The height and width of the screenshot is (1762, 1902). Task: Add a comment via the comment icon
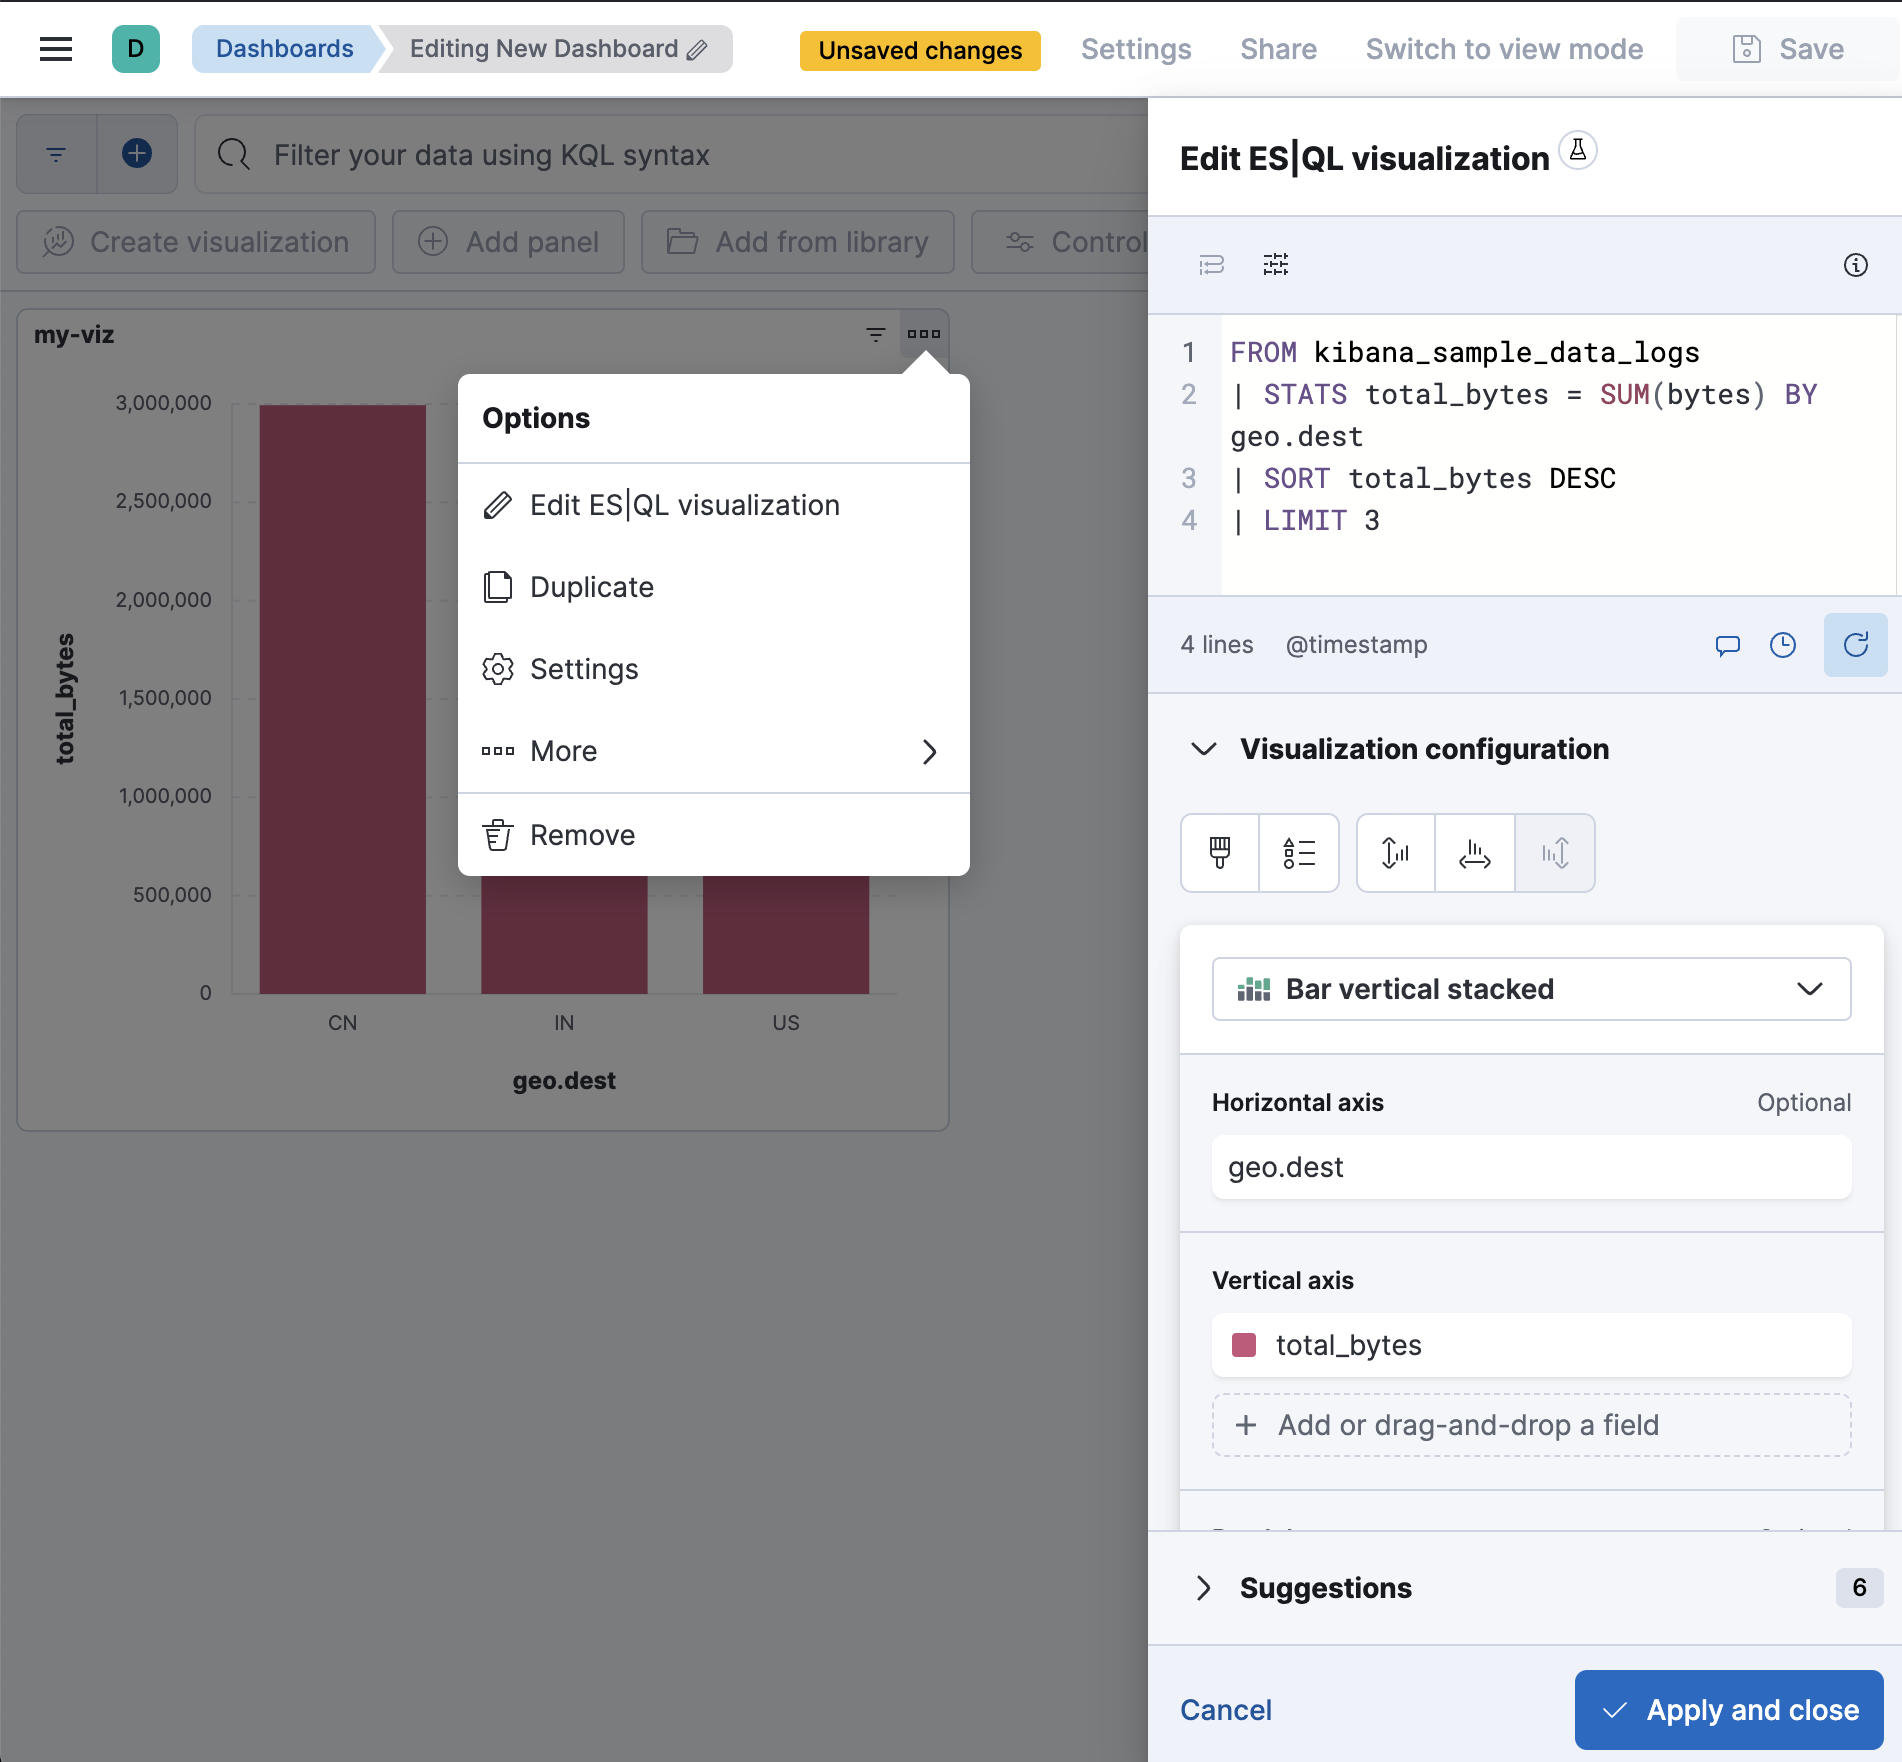coord(1728,645)
